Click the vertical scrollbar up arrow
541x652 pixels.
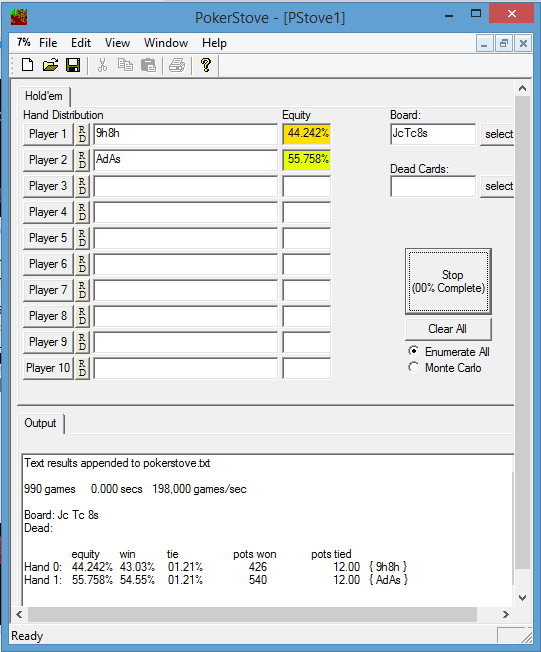523,88
